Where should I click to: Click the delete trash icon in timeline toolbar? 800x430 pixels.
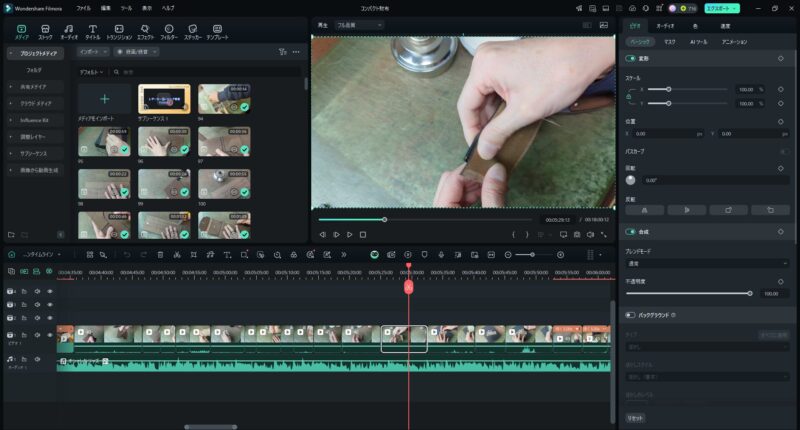point(160,255)
